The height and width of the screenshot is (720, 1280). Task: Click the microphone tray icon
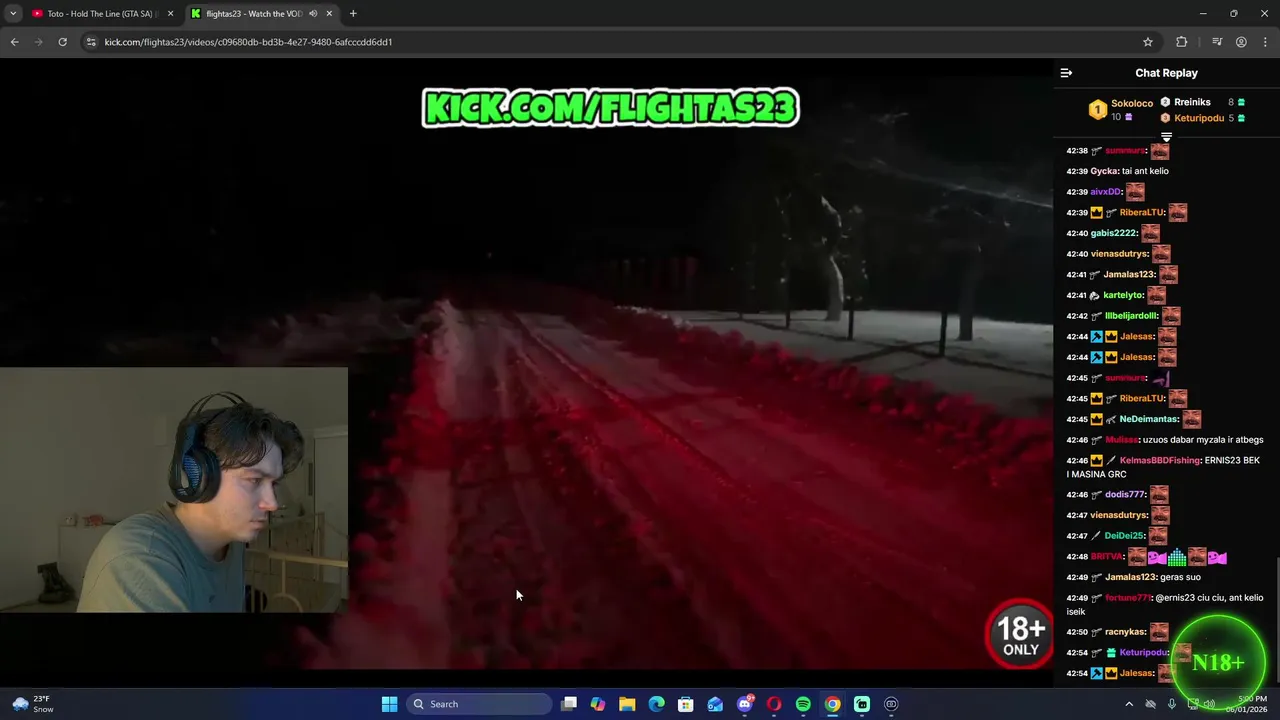[x=1171, y=704]
